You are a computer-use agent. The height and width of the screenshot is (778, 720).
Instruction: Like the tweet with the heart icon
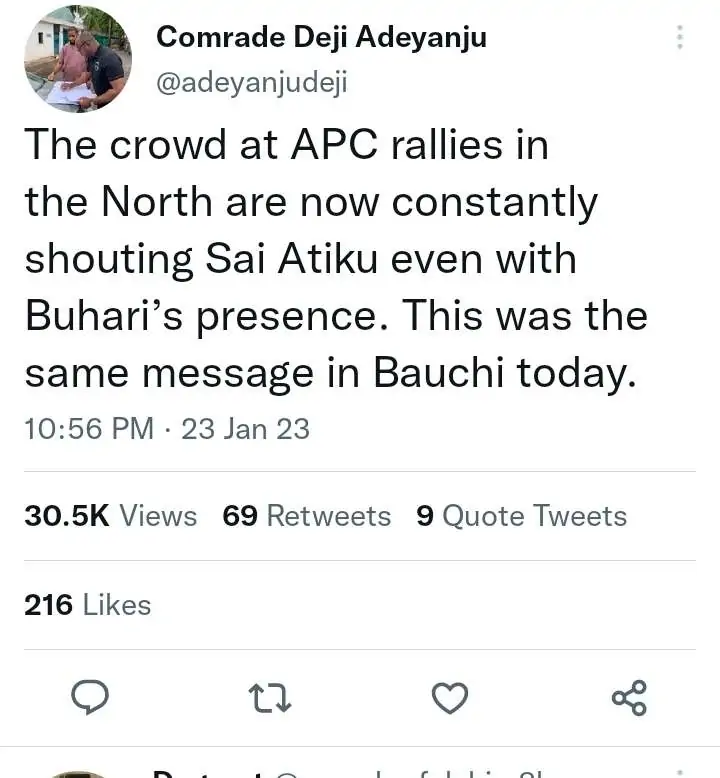[450, 696]
